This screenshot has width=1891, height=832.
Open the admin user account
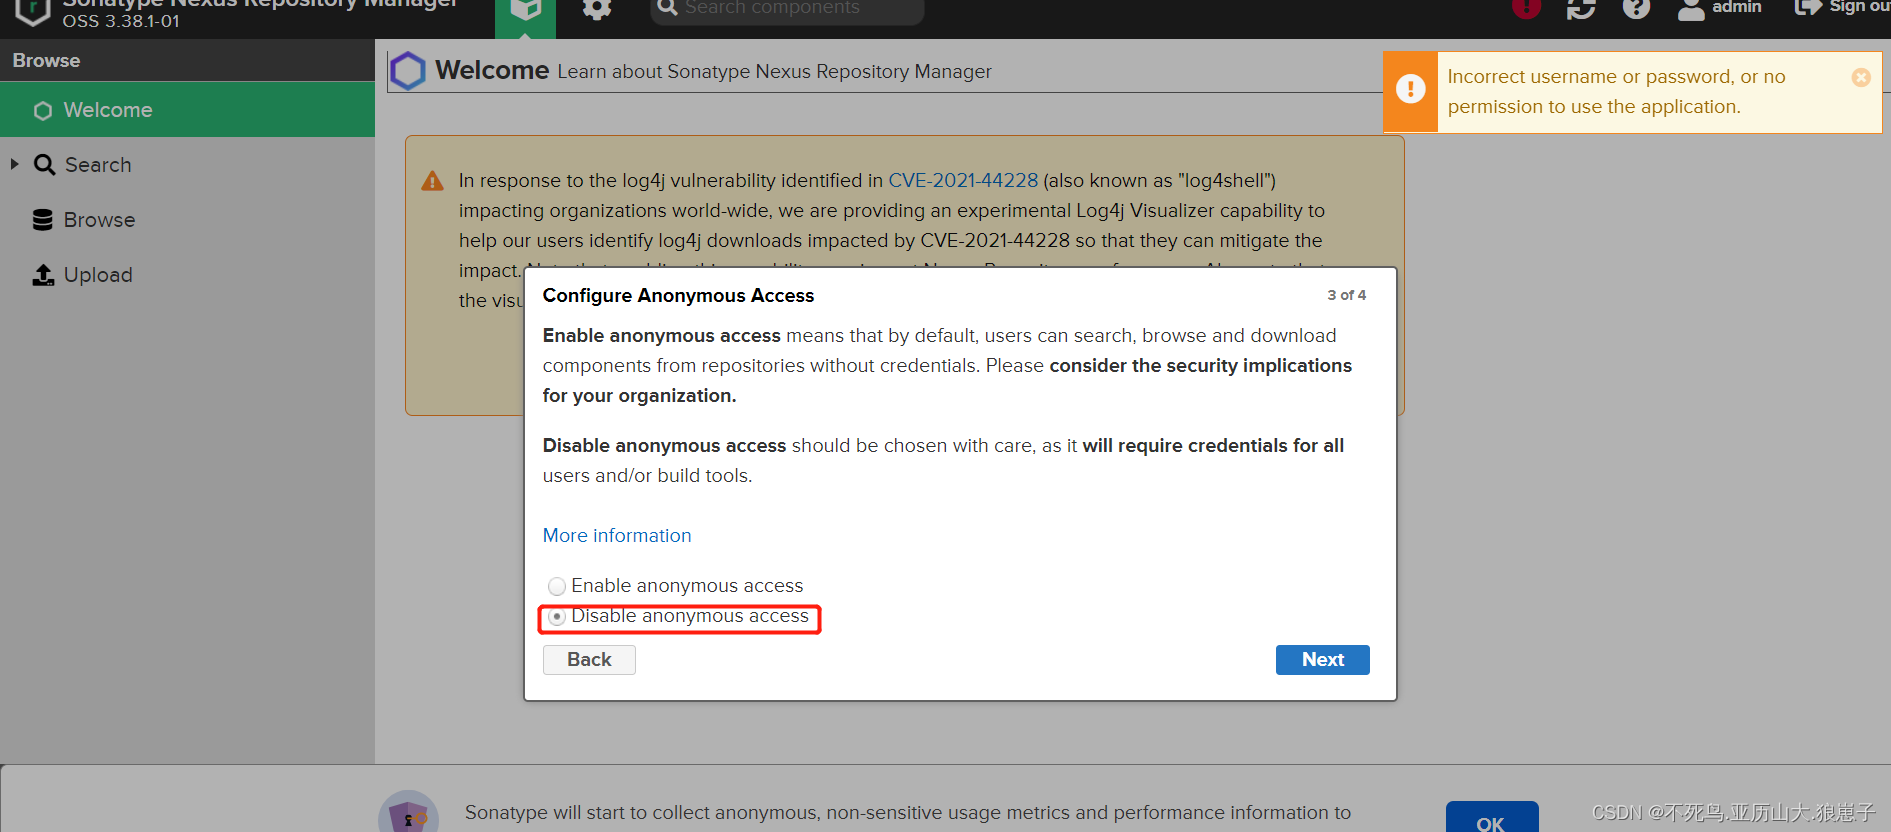(x=1720, y=8)
